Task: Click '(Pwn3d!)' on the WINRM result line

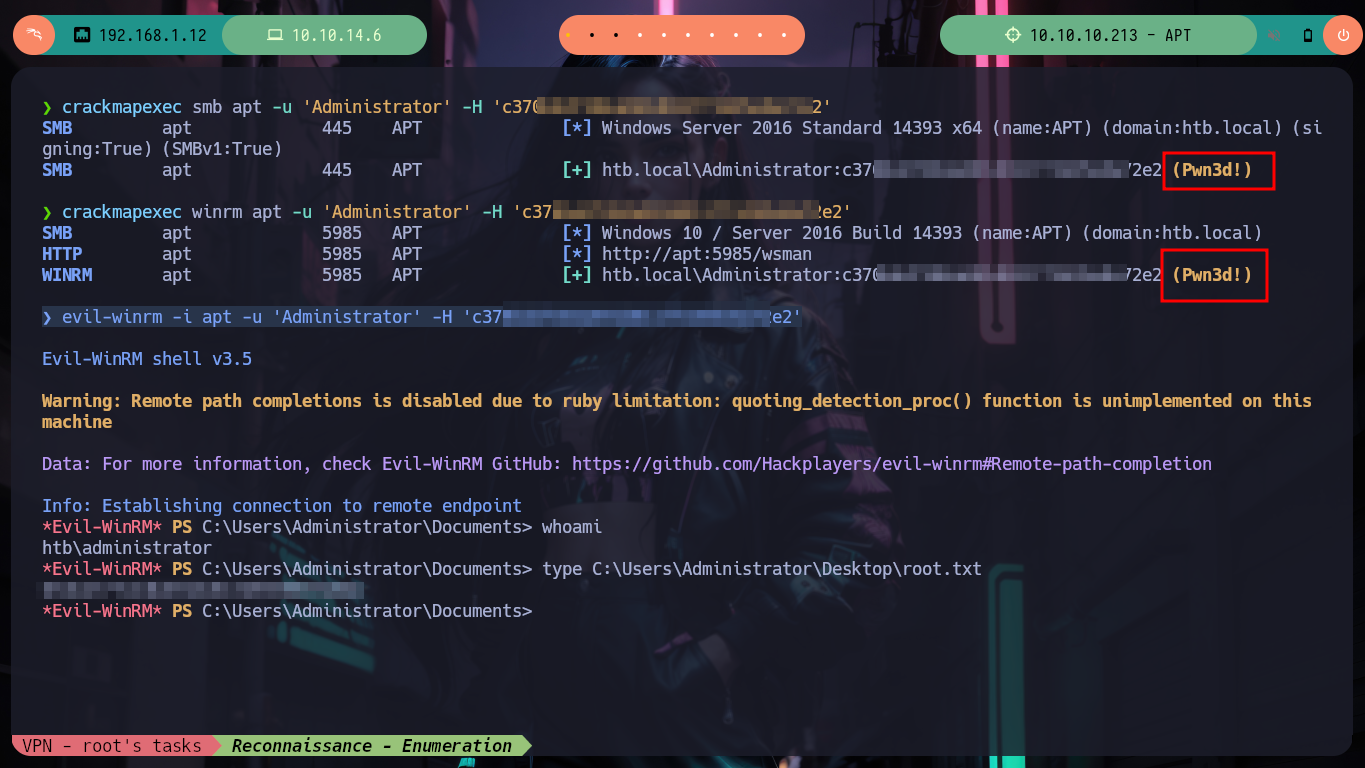Action: point(1212,275)
